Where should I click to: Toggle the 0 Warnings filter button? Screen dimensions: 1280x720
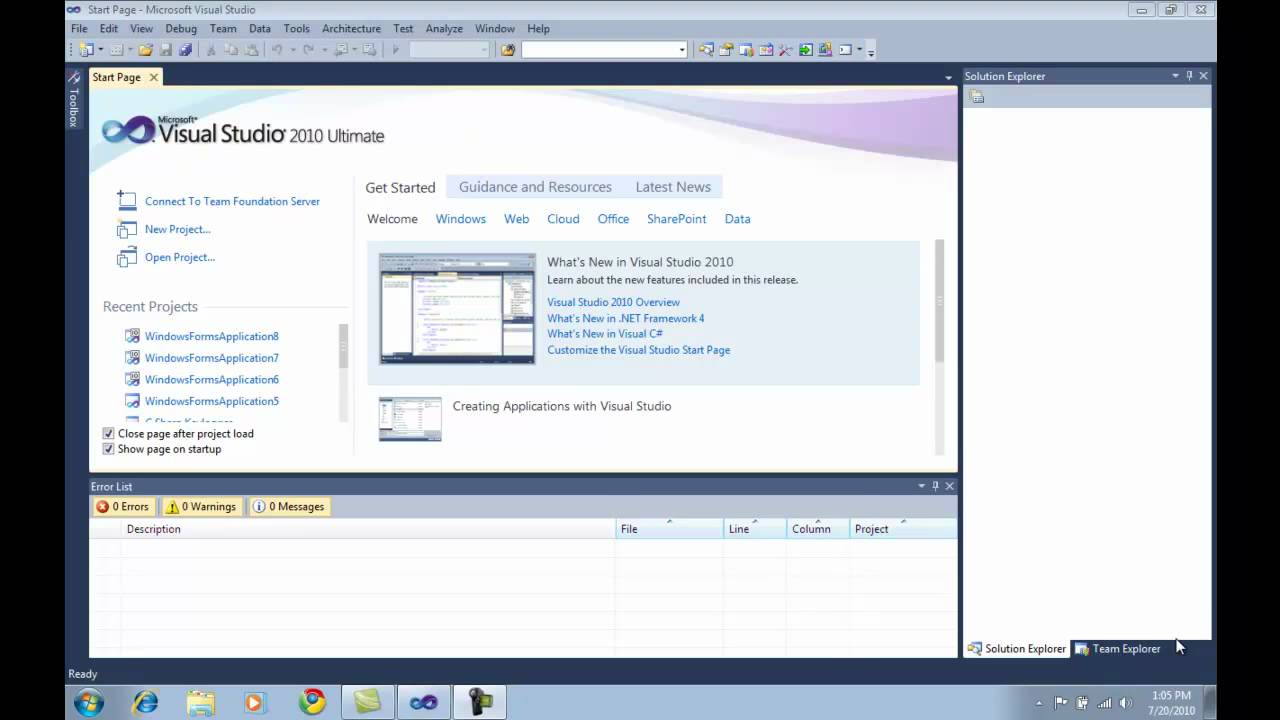tap(201, 507)
